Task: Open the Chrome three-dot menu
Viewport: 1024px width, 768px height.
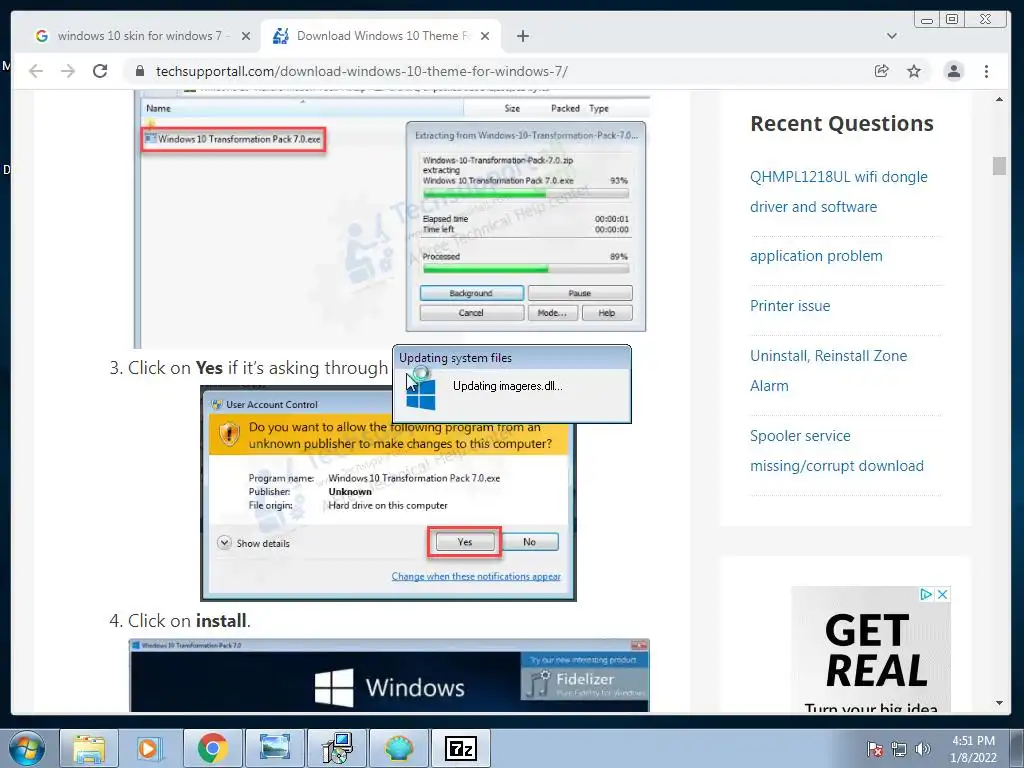Action: coord(986,71)
